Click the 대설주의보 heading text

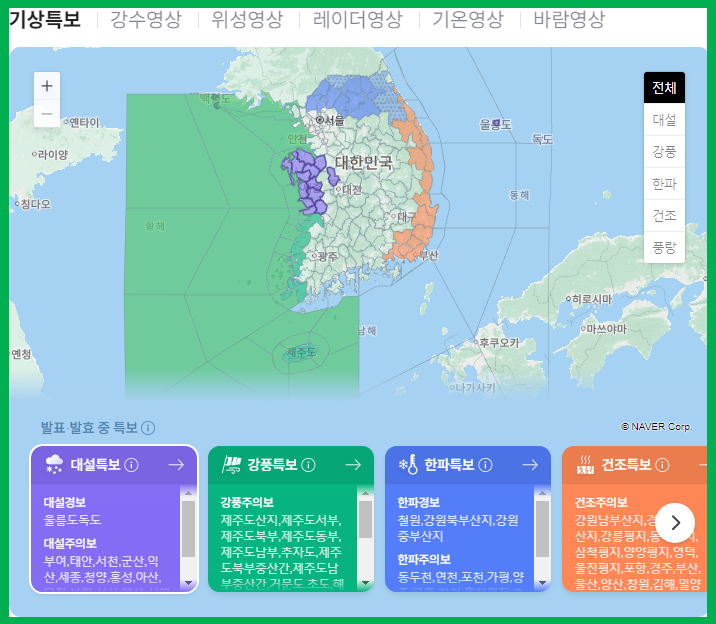click(70, 544)
